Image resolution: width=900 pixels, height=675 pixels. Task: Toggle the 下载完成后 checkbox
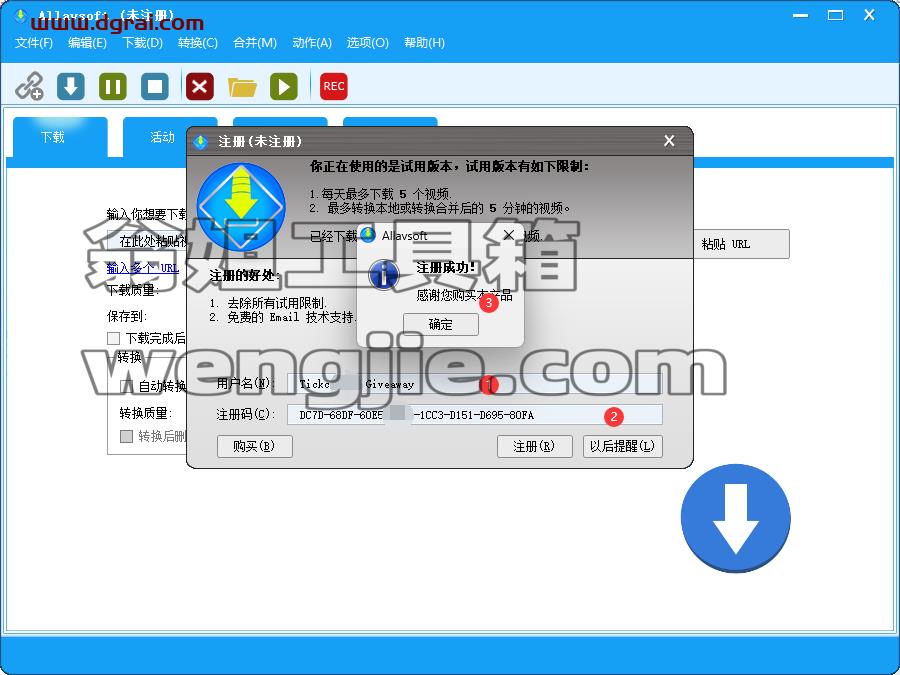tap(114, 338)
